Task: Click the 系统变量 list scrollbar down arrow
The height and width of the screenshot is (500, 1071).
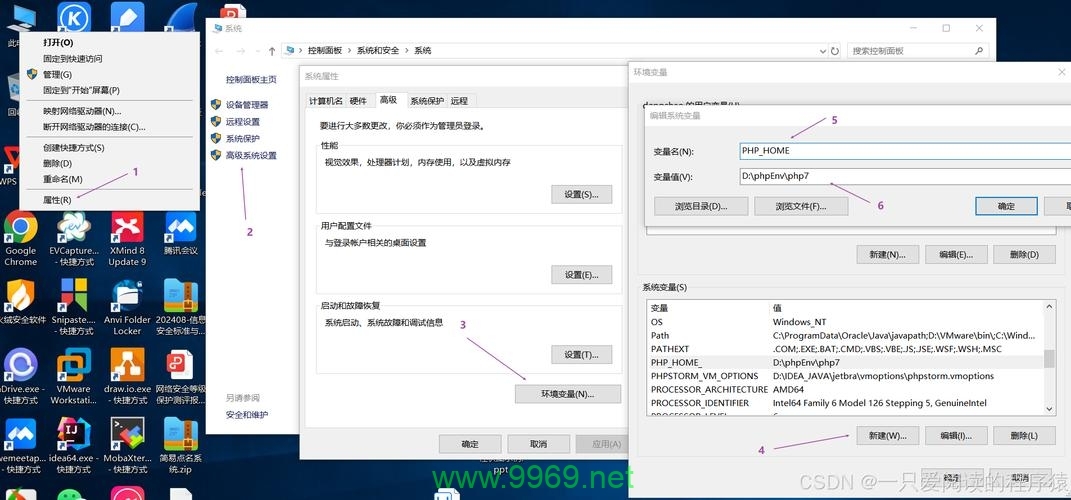Action: (1051, 408)
